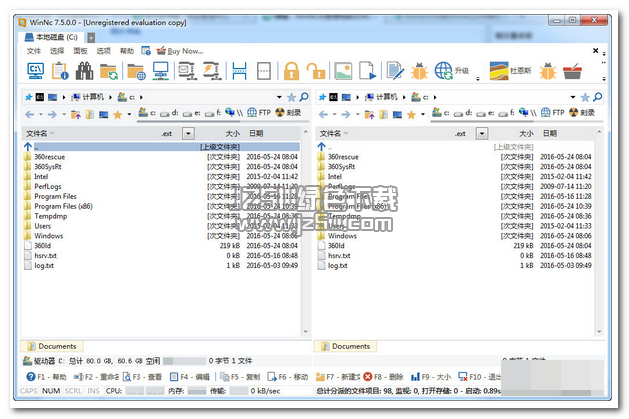Click left panel scrollbar down arrow
629x419 pixels.
tap(306, 332)
